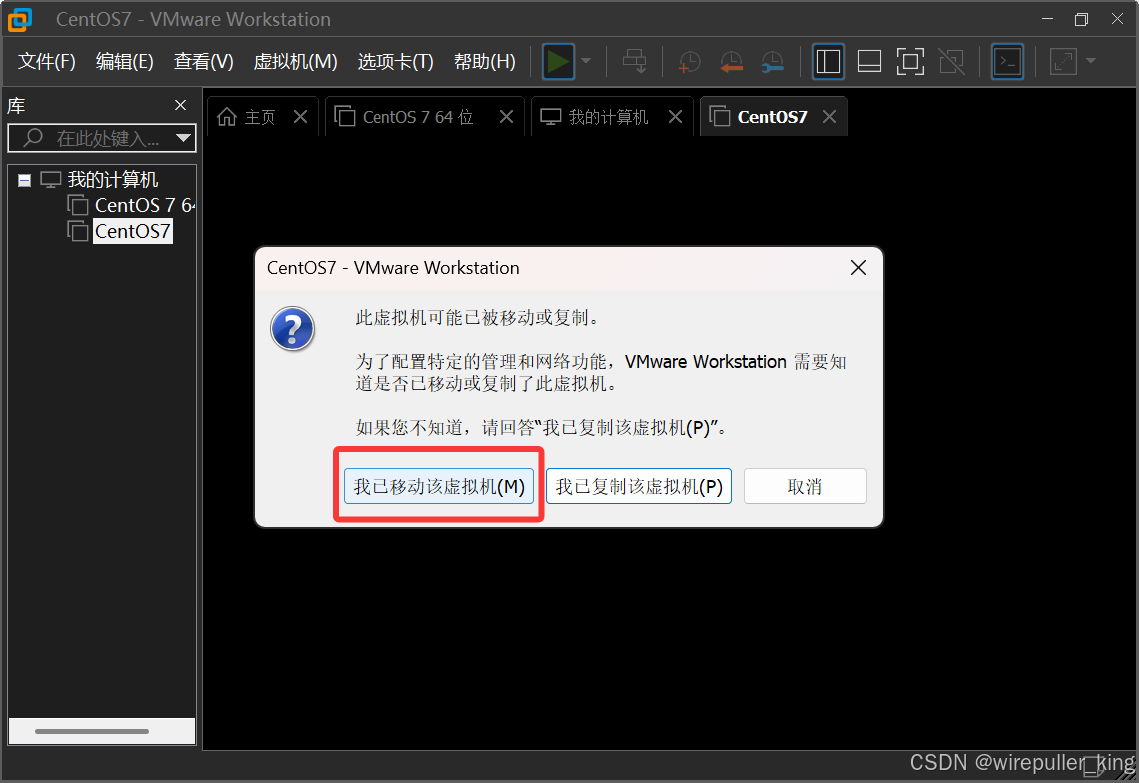The width and height of the screenshot is (1139, 783).
Task: Open the 帮助(H) menu
Action: tap(485, 62)
